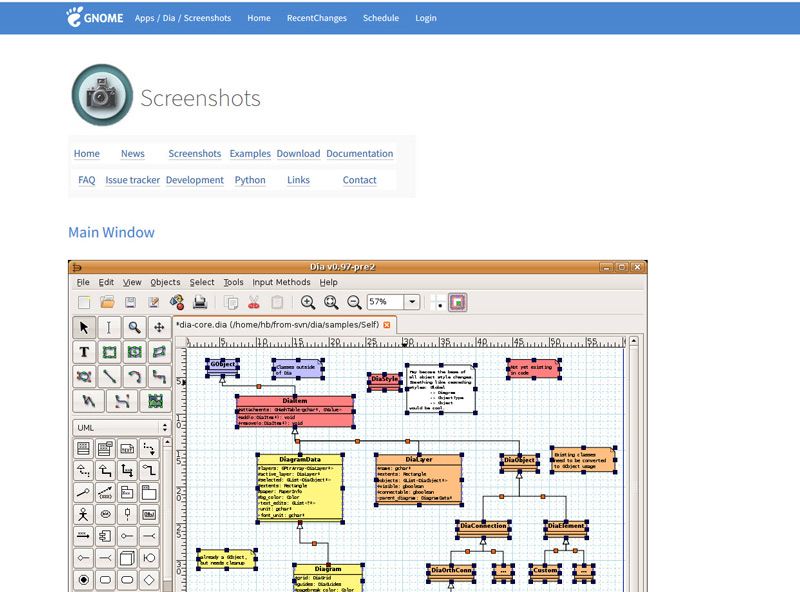The width and height of the screenshot is (800, 592).
Task: Select the UML Message arrow icon
Action: coord(83,536)
